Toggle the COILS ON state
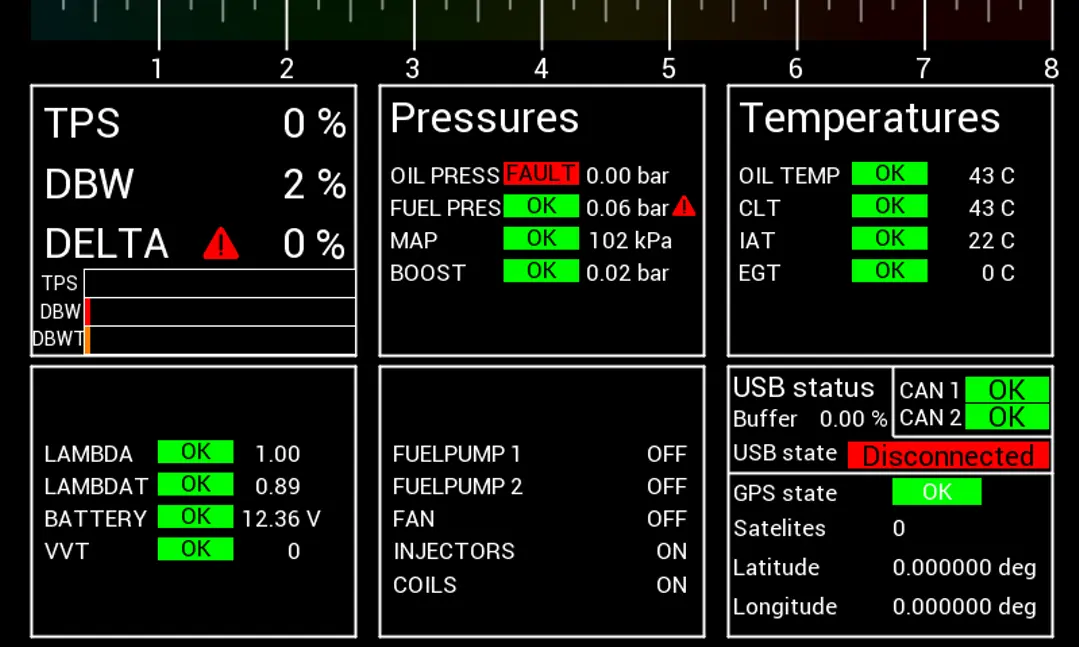 tap(671, 585)
